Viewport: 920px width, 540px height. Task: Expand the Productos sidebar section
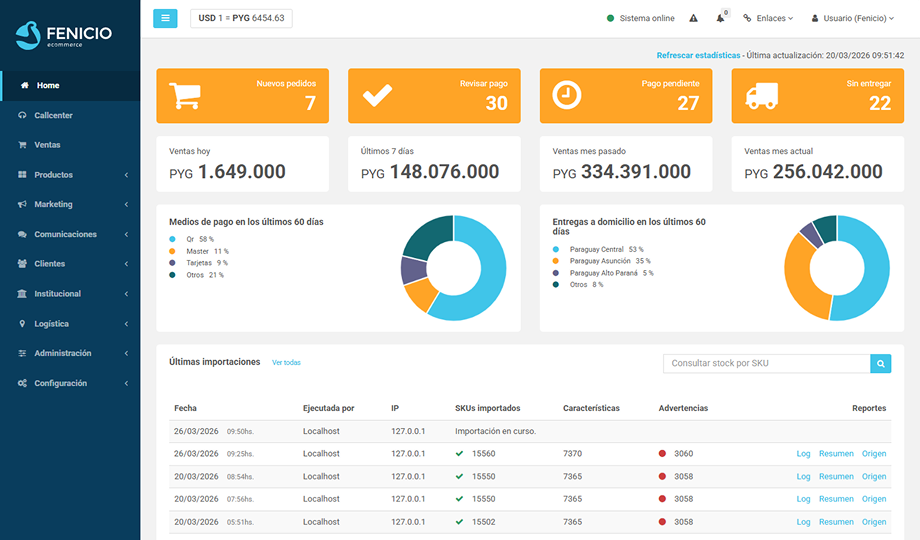tap(54, 175)
